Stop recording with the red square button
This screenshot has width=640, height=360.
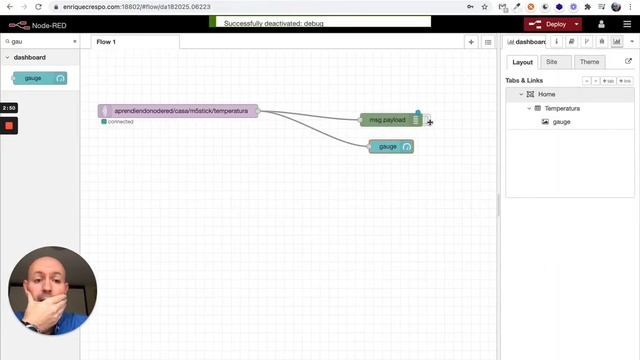coord(9,126)
